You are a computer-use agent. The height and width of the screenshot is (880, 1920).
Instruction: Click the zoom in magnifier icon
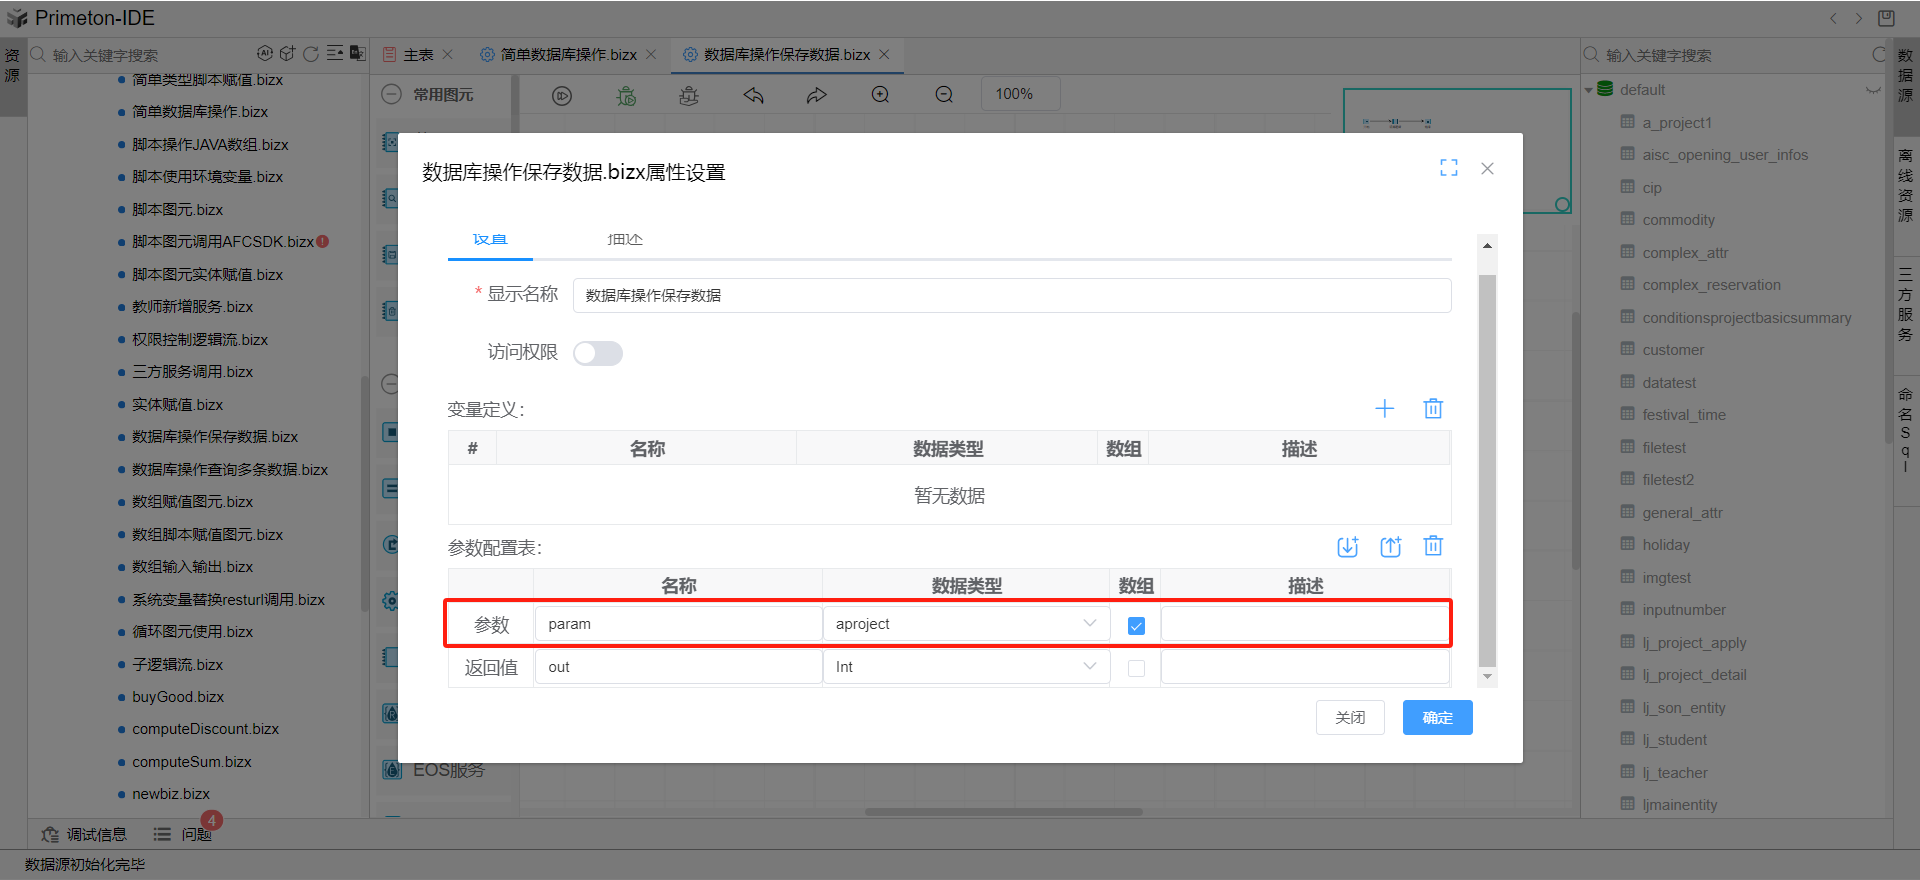880,95
